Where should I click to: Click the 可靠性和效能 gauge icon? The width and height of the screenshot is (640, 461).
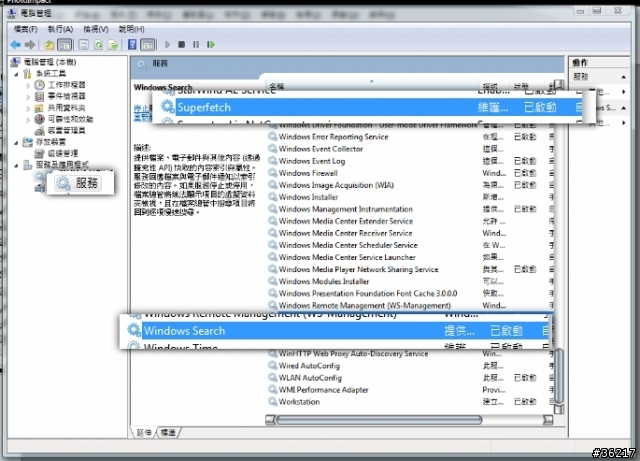point(39,119)
